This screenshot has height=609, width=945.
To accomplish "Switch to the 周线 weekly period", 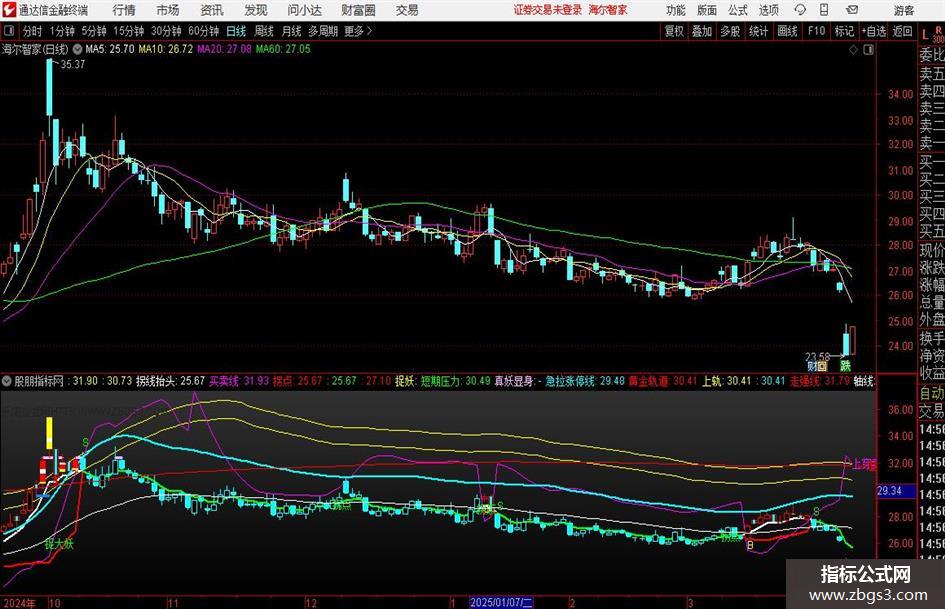I will click(x=264, y=31).
